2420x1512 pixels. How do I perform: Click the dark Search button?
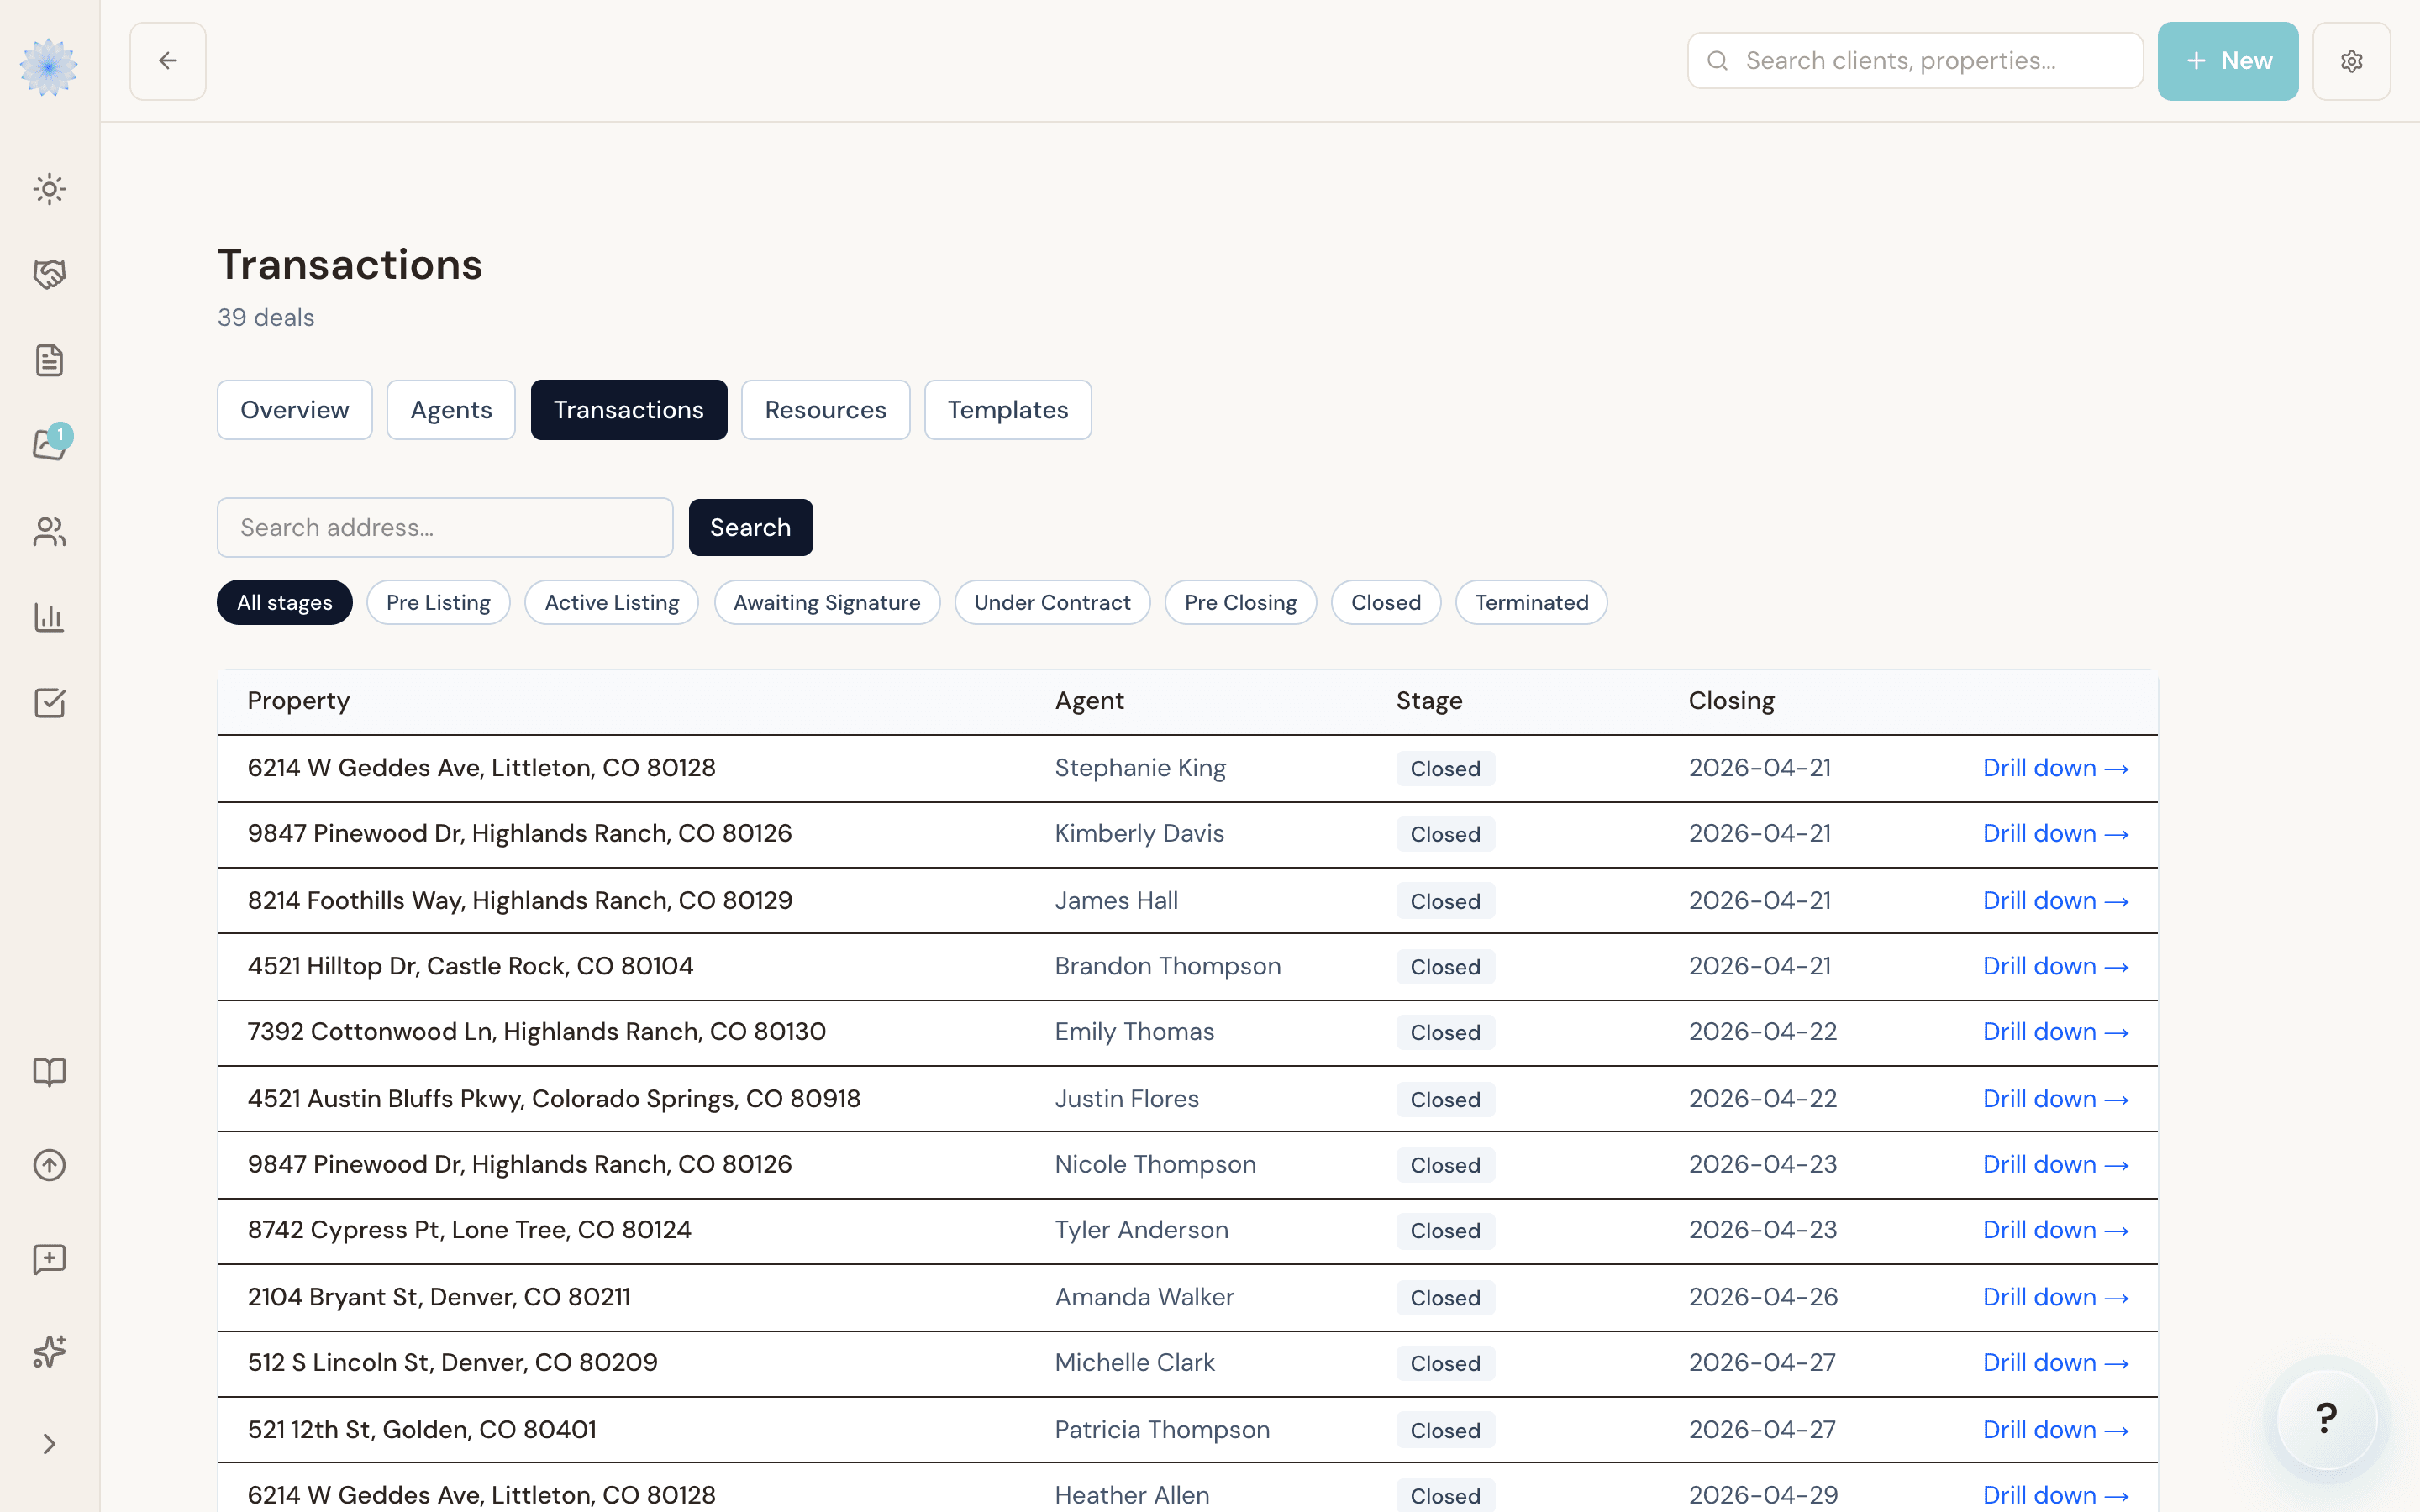pyautogui.click(x=750, y=527)
